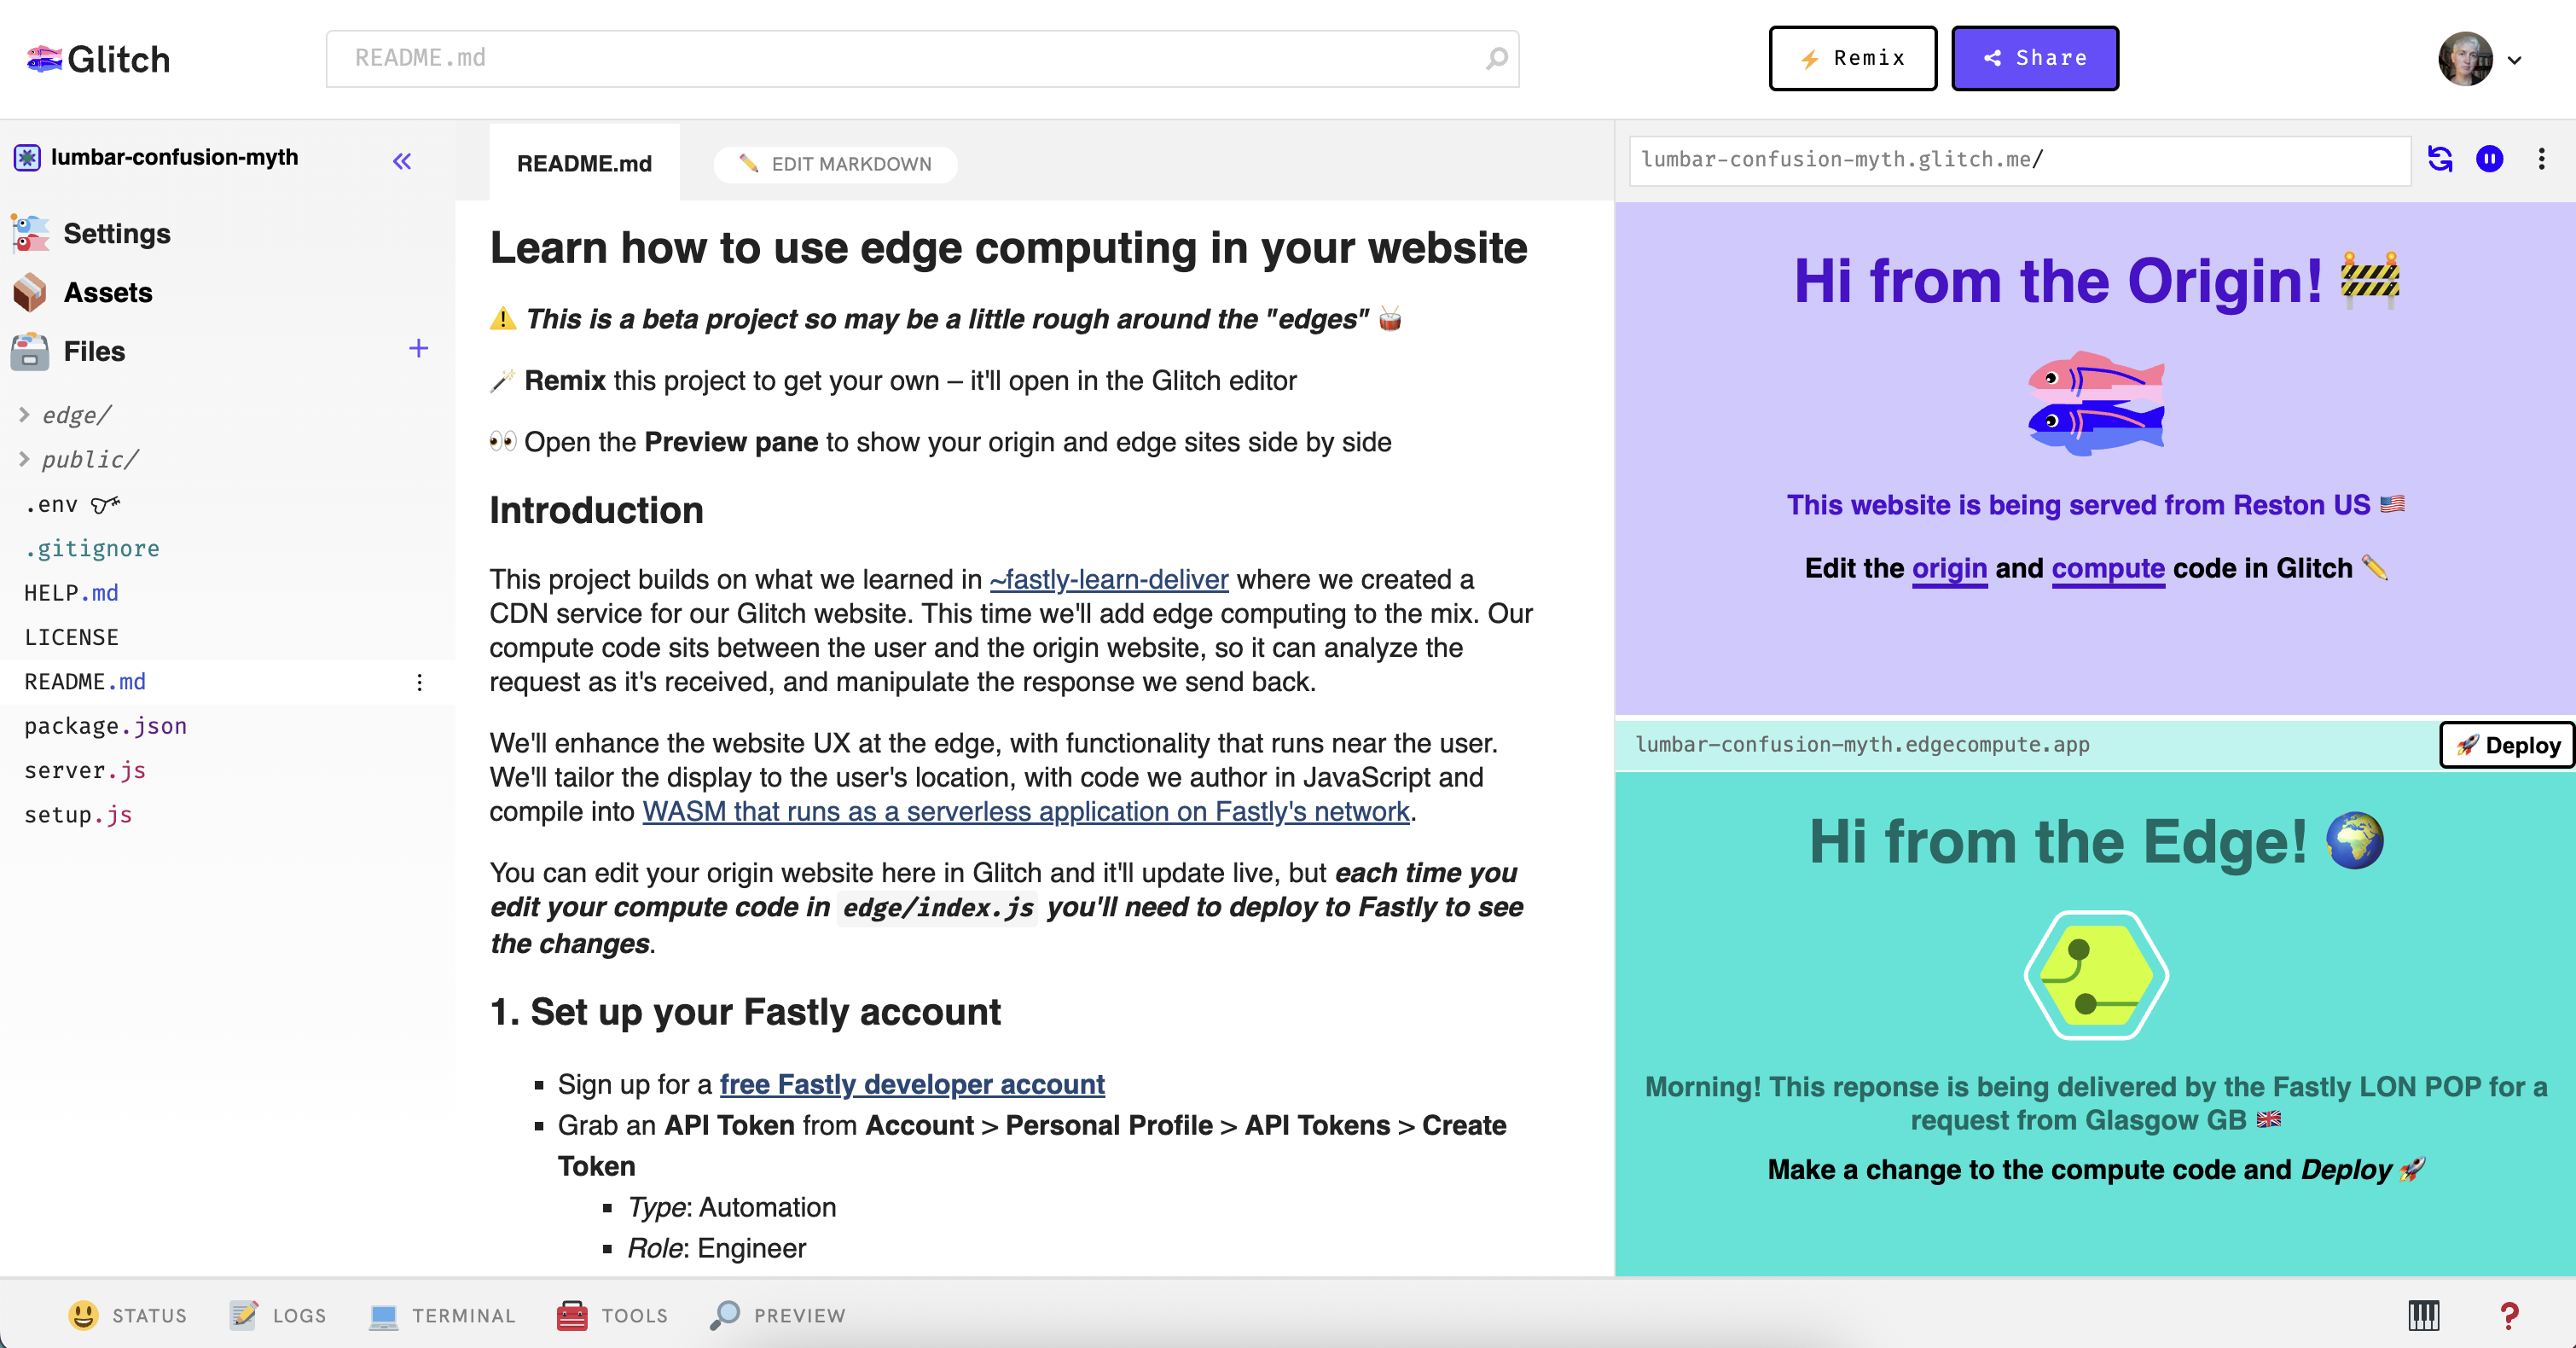Open the .env file
This screenshot has height=1348, width=2576.
(51, 504)
